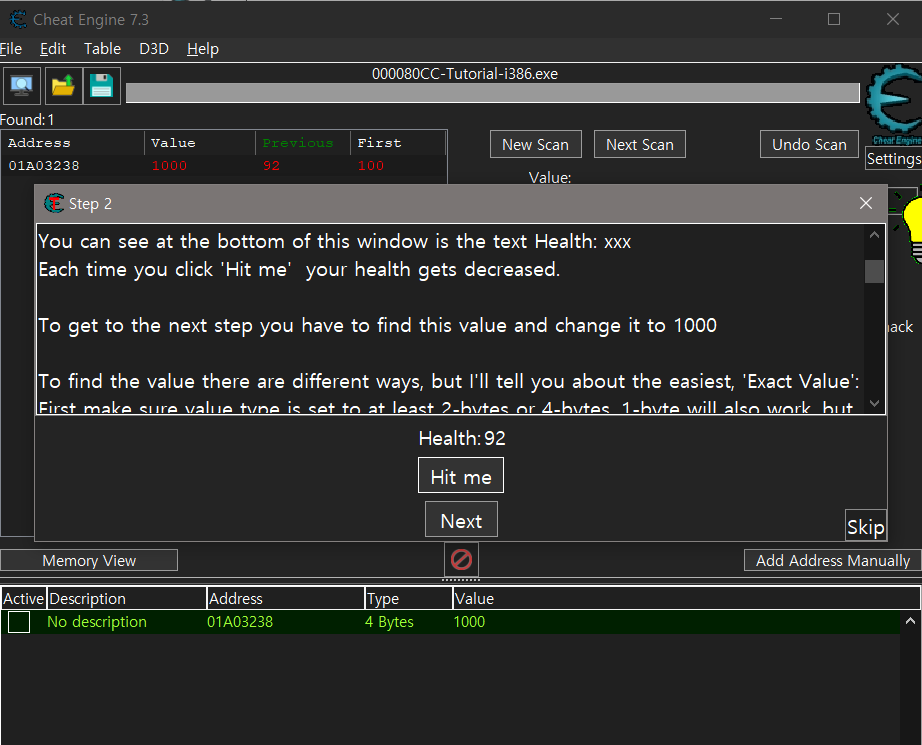
Task: Skip this tutorial step
Action: (x=866, y=526)
